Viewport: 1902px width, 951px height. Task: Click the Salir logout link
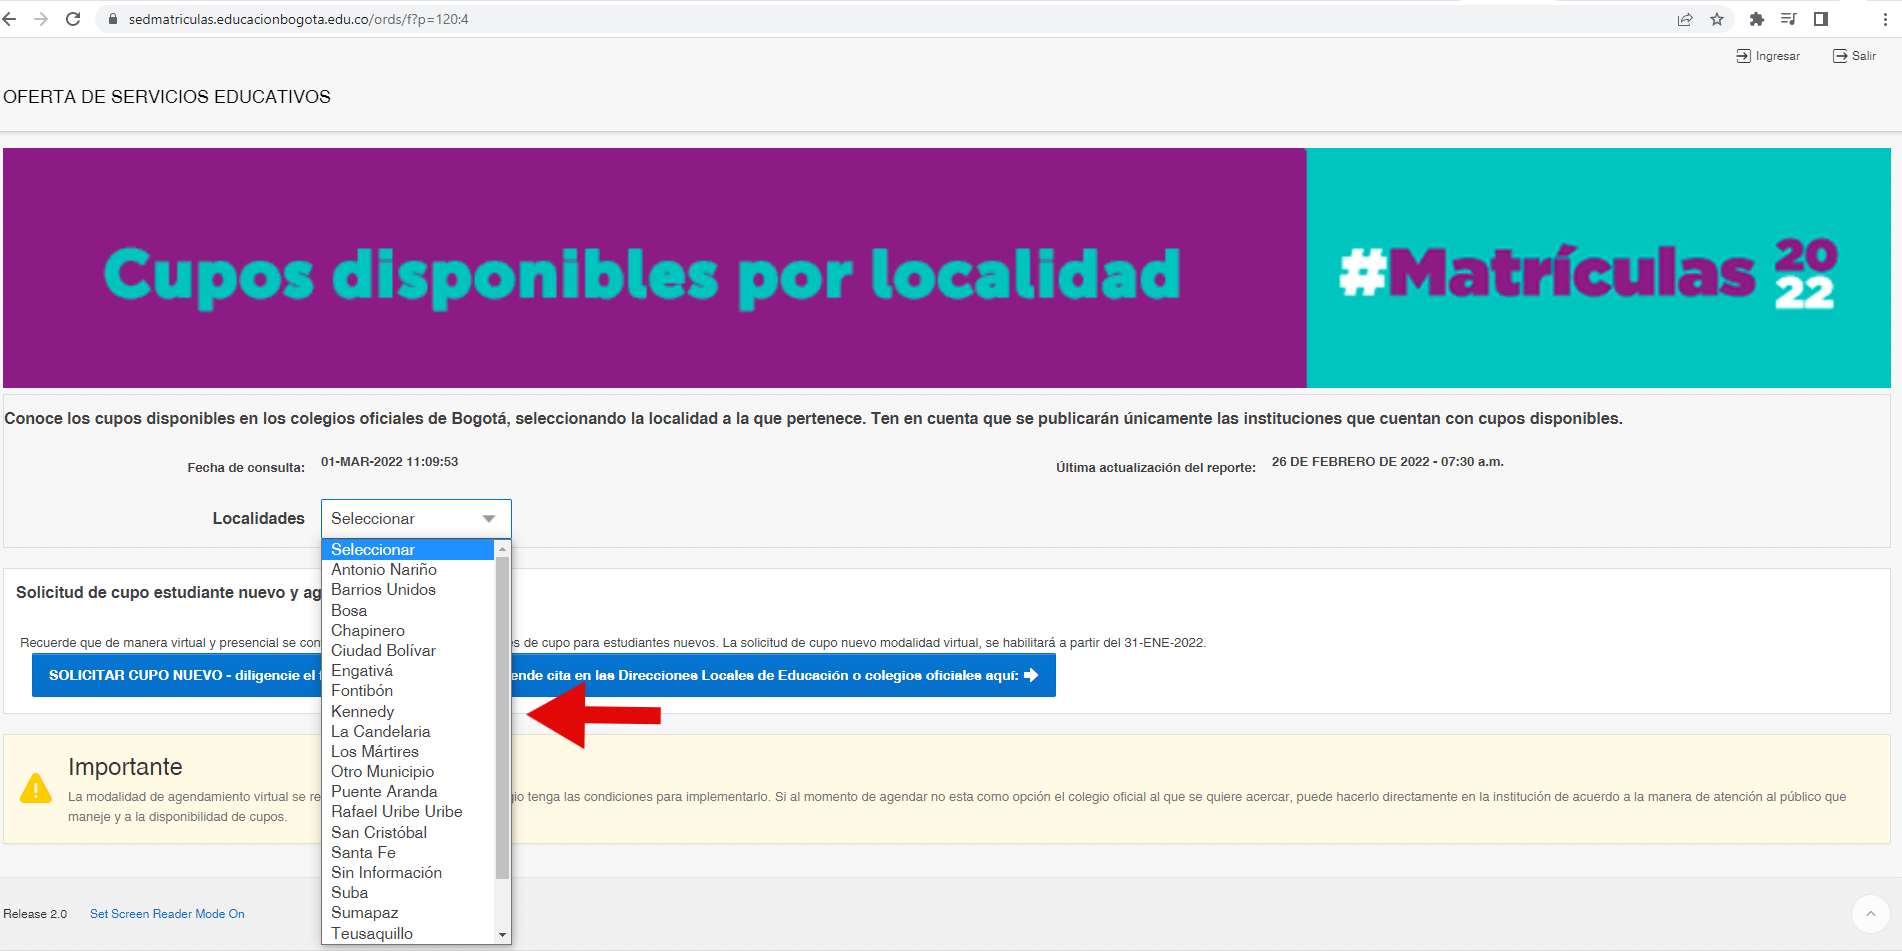pos(1854,56)
